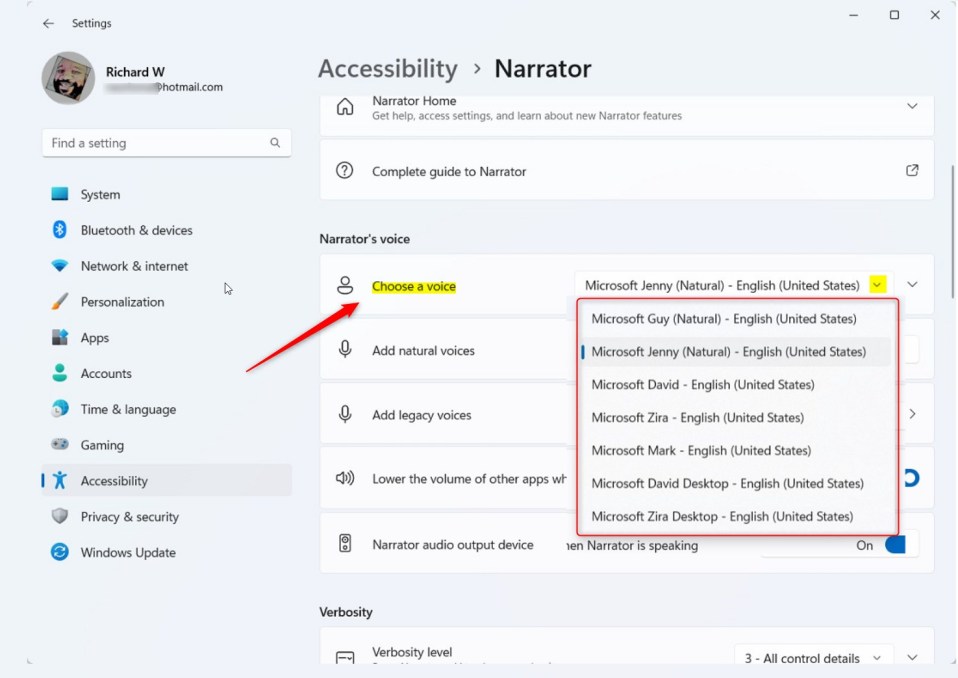Expand Choose a voice section chevron
Screen dimensions: 958x678
coord(912,285)
